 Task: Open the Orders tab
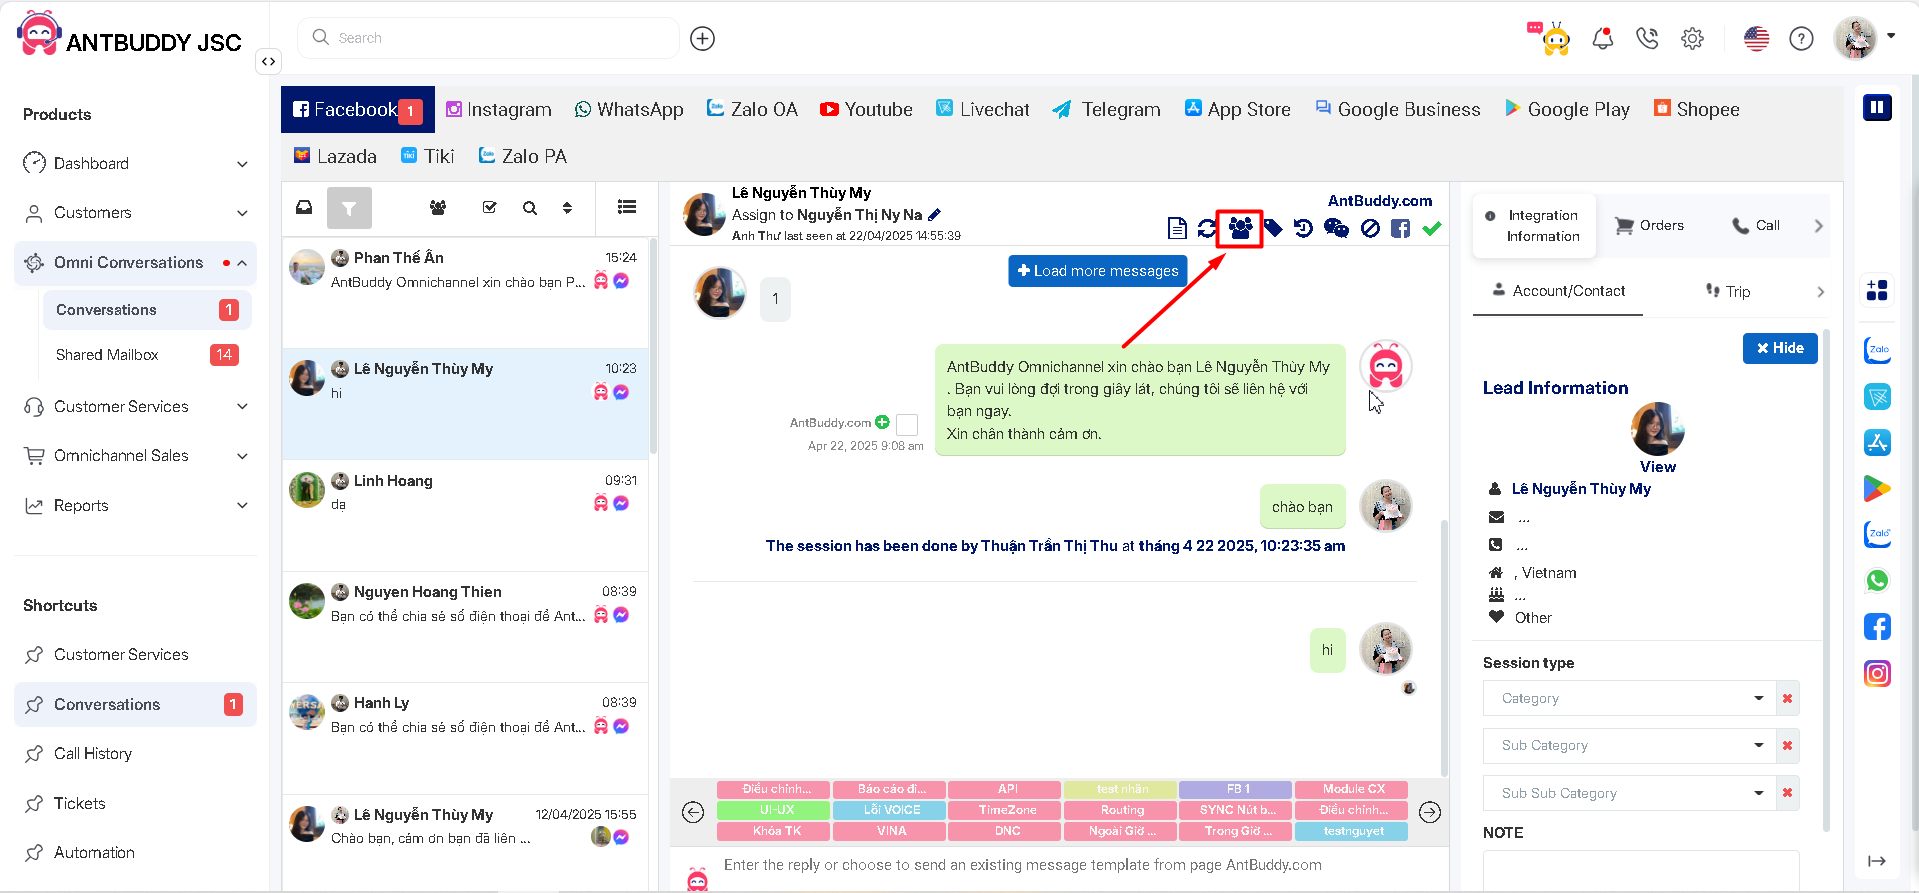(1650, 226)
